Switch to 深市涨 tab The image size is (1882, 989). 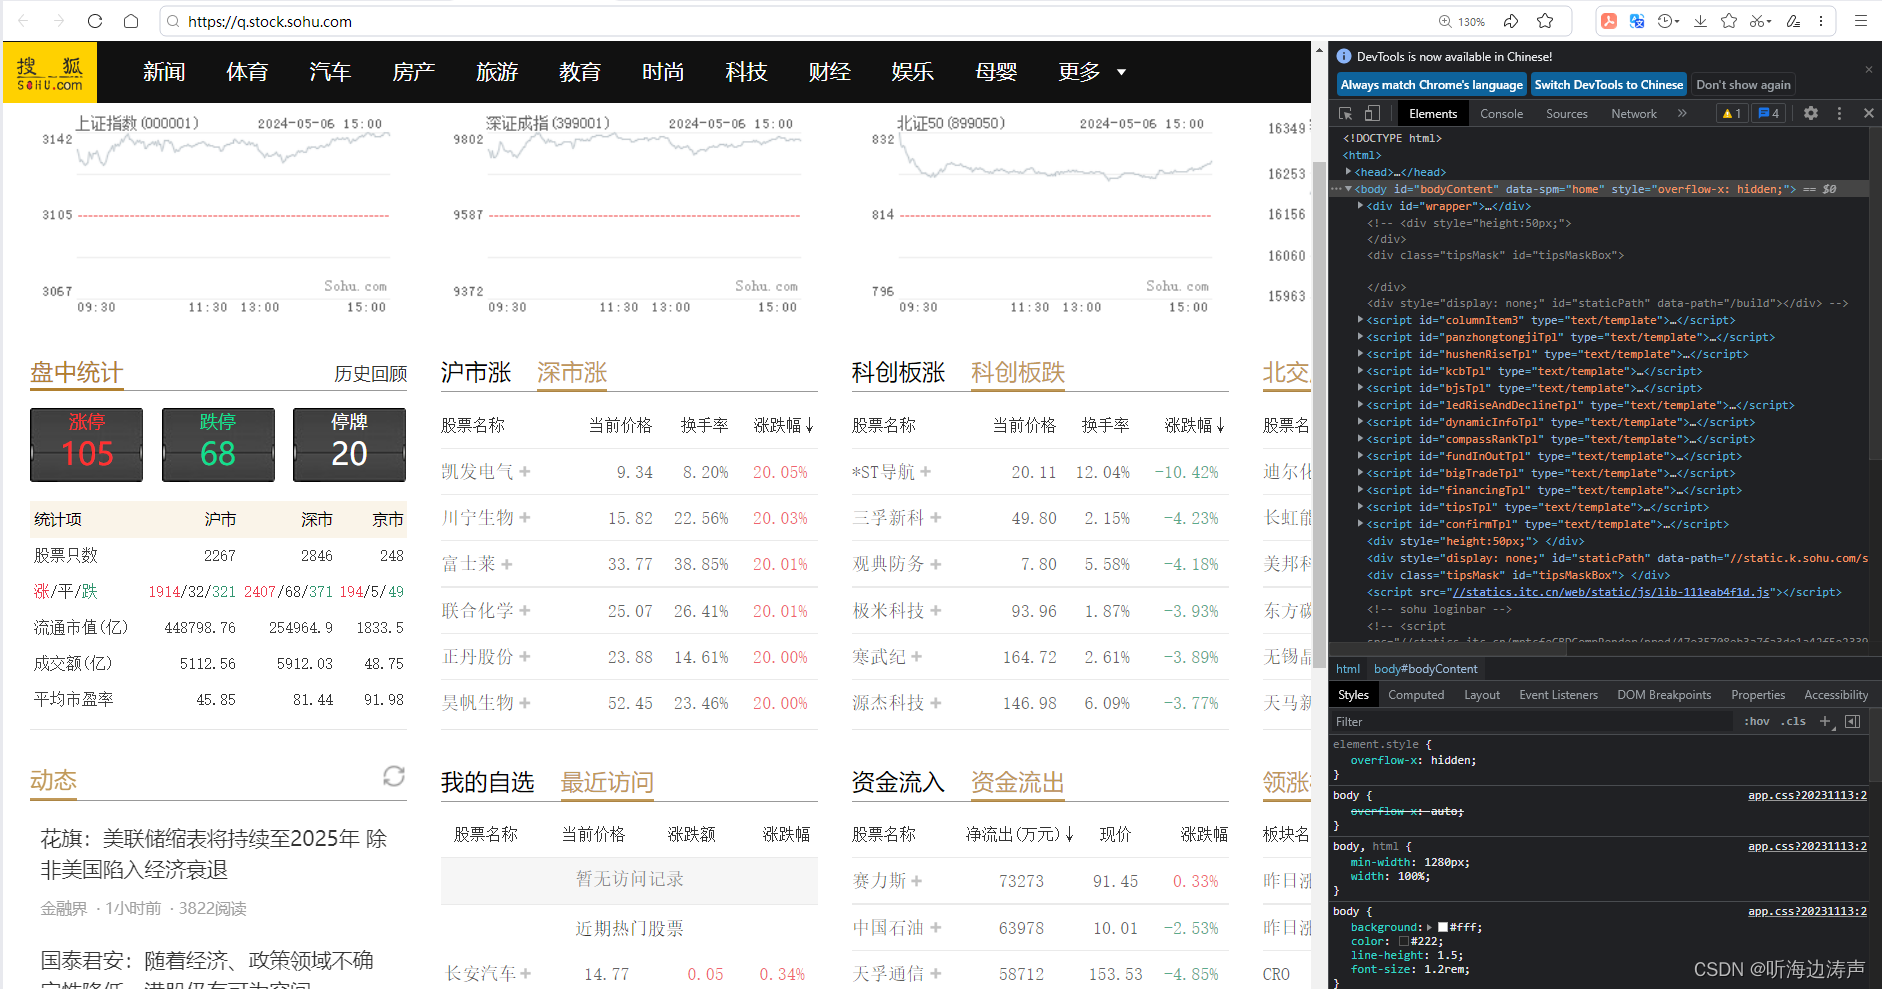(572, 373)
